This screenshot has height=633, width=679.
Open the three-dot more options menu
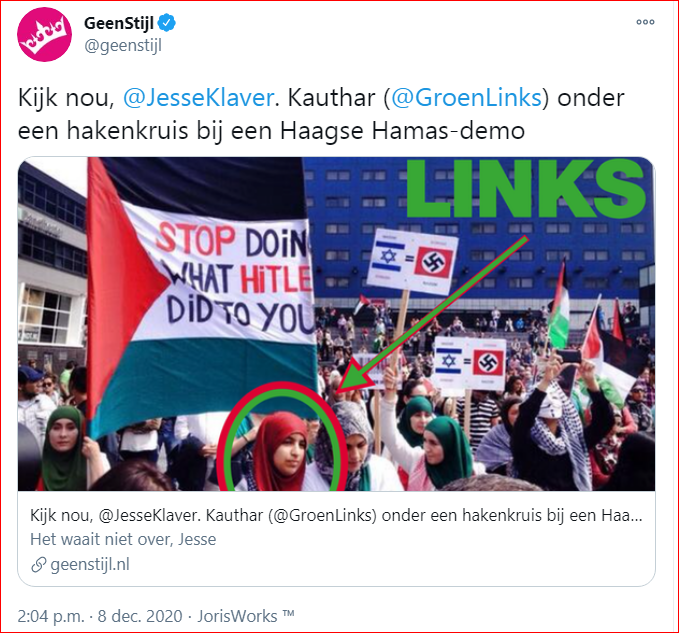click(645, 22)
